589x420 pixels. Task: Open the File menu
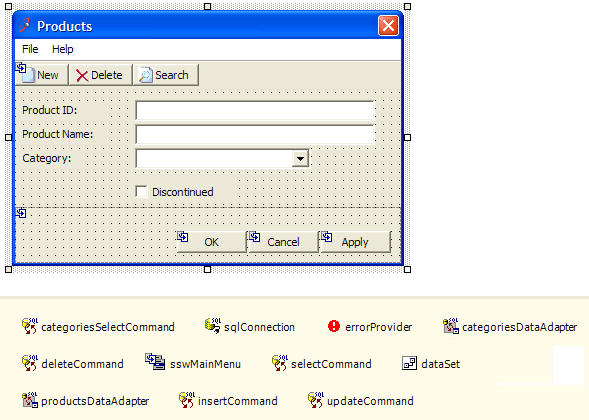pos(30,49)
